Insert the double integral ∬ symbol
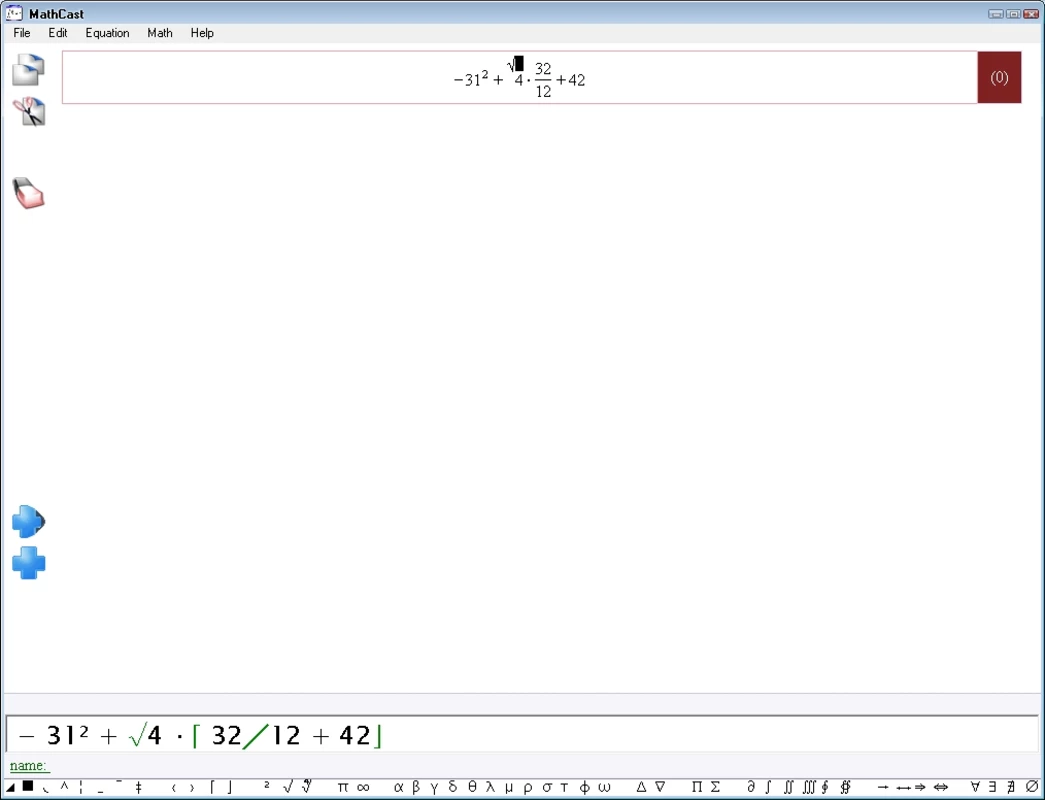Viewport: 1045px width, 800px height. click(x=788, y=787)
